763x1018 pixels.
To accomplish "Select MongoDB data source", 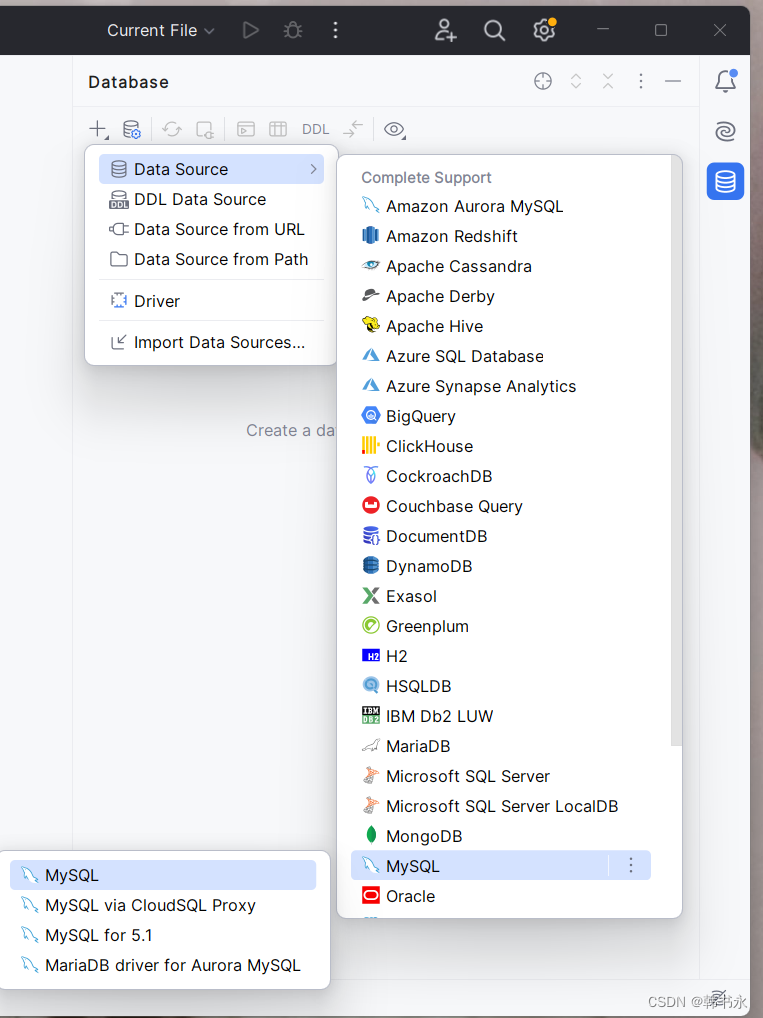I will [x=501, y=836].
